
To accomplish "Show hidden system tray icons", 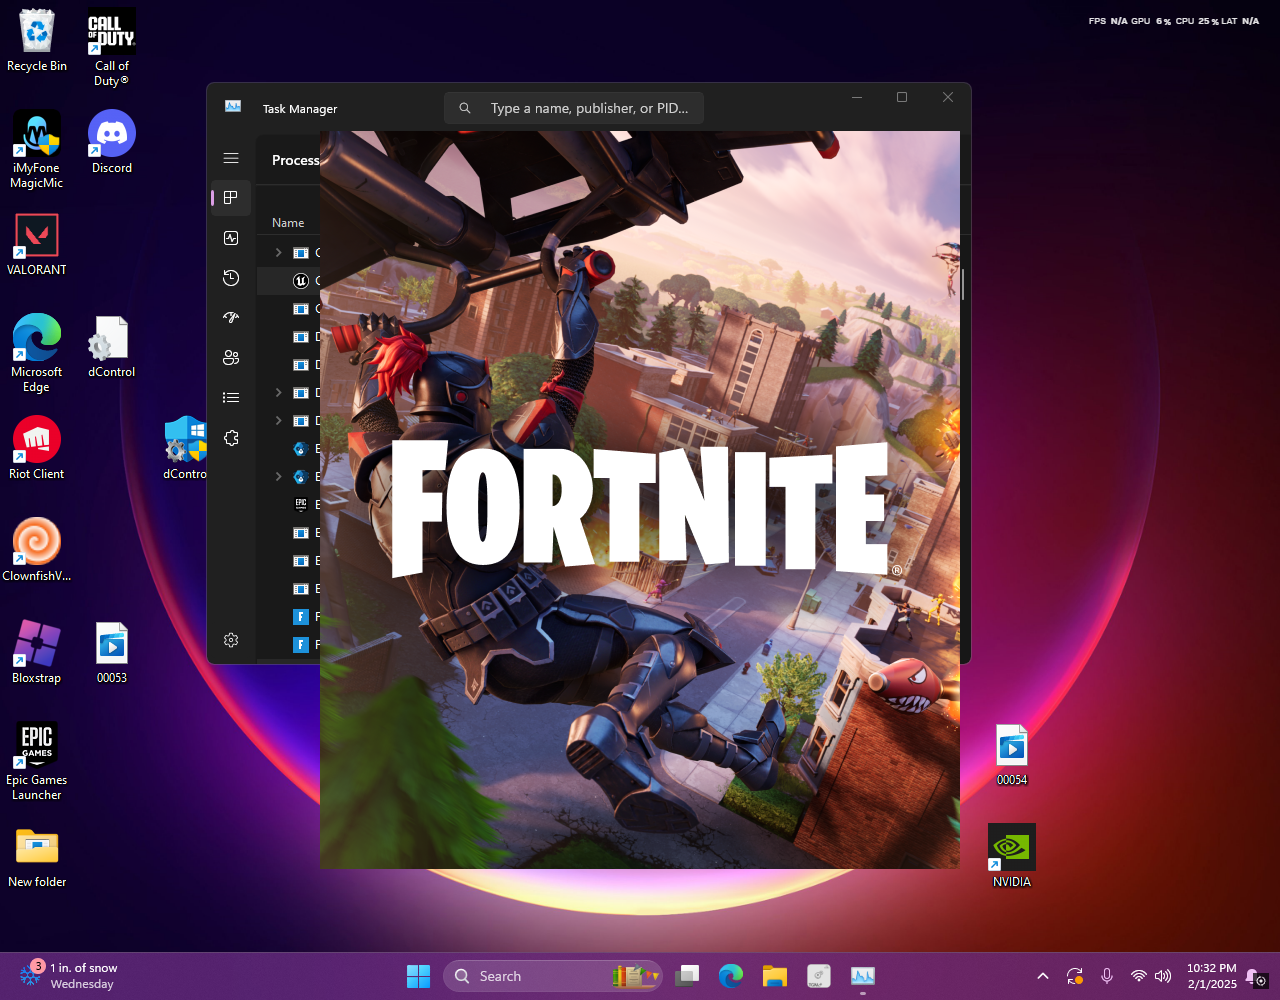I will coord(1043,976).
